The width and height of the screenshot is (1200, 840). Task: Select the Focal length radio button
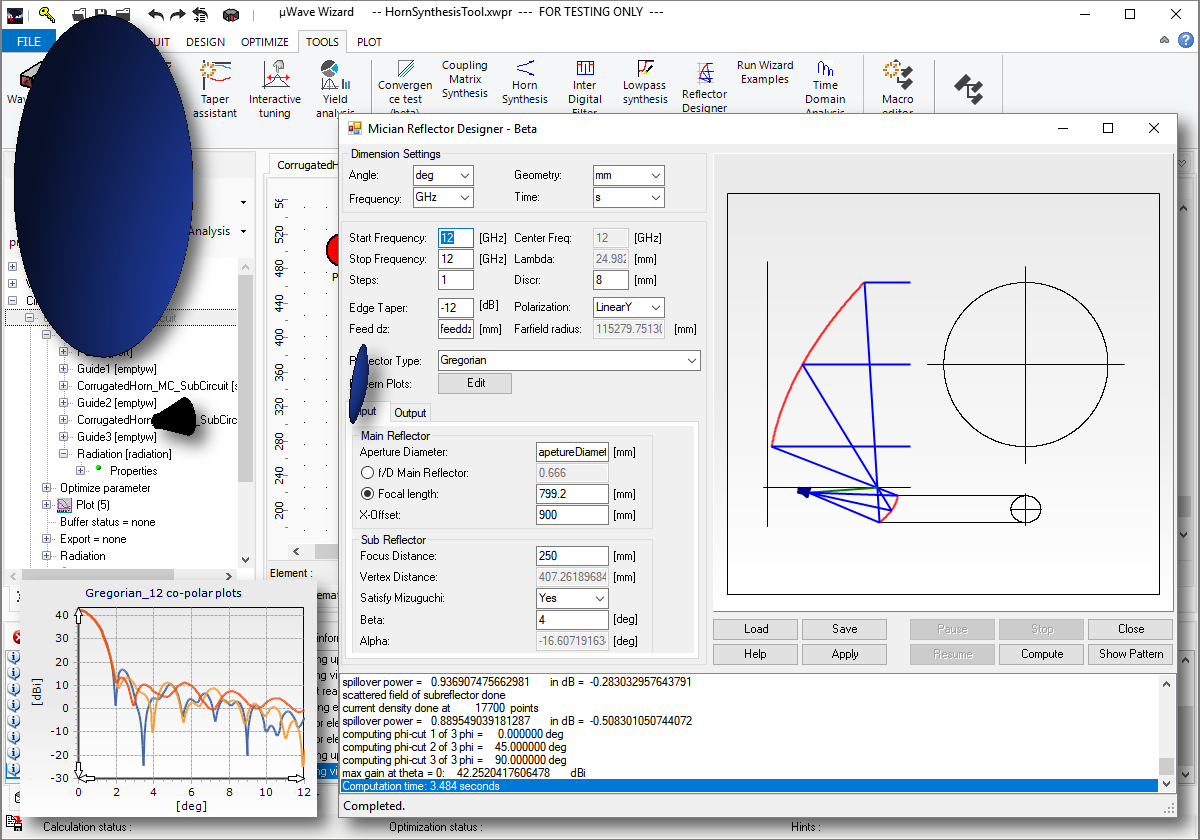click(x=367, y=494)
